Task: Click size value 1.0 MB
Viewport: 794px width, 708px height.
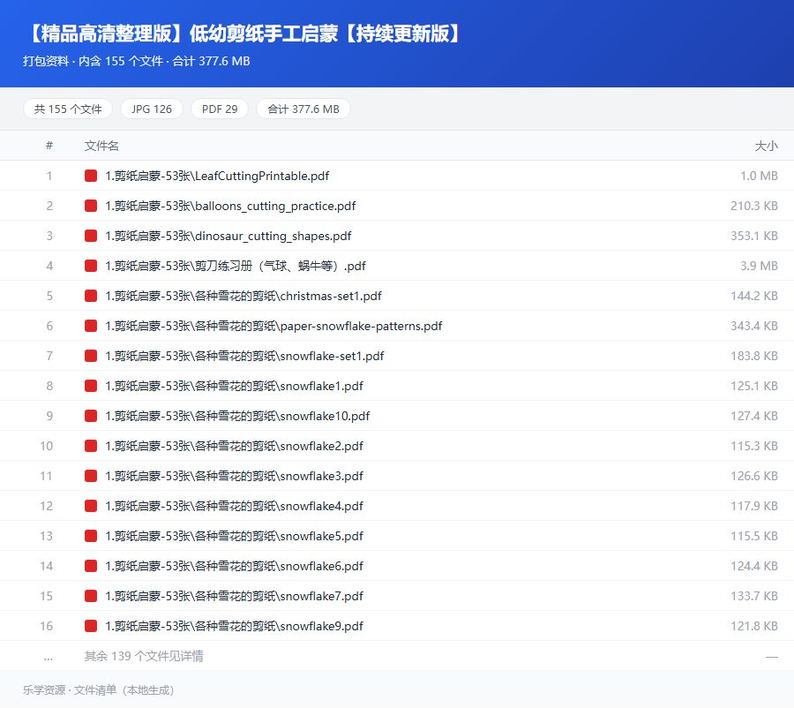Action: 759,176
